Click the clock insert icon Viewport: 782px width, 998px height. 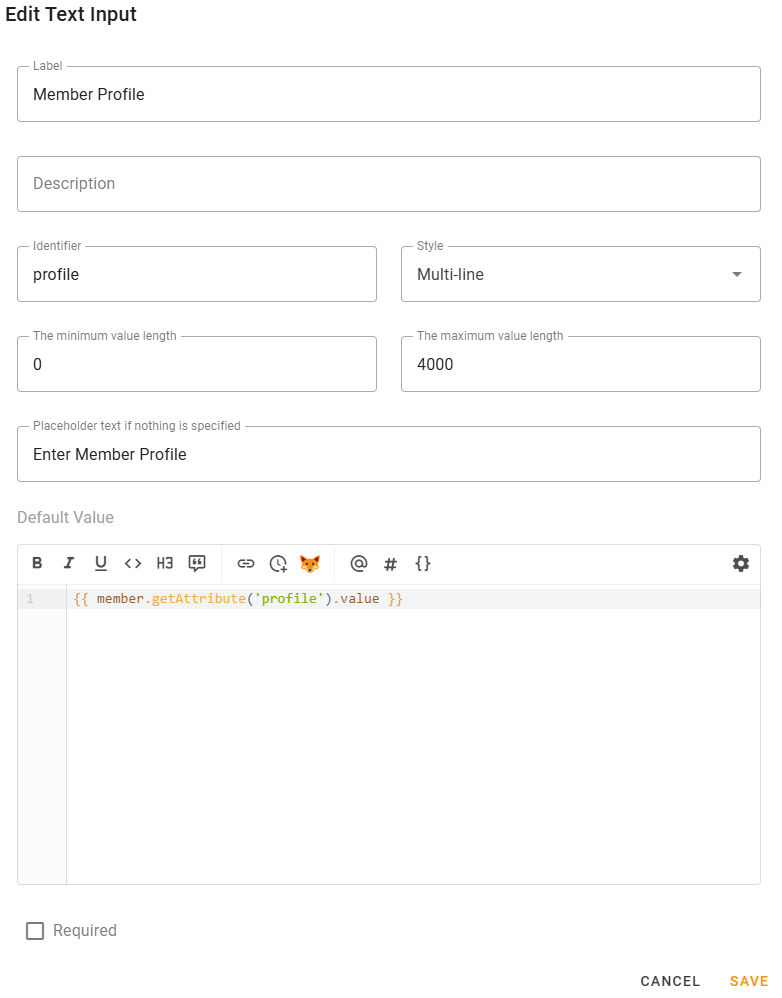click(x=277, y=563)
